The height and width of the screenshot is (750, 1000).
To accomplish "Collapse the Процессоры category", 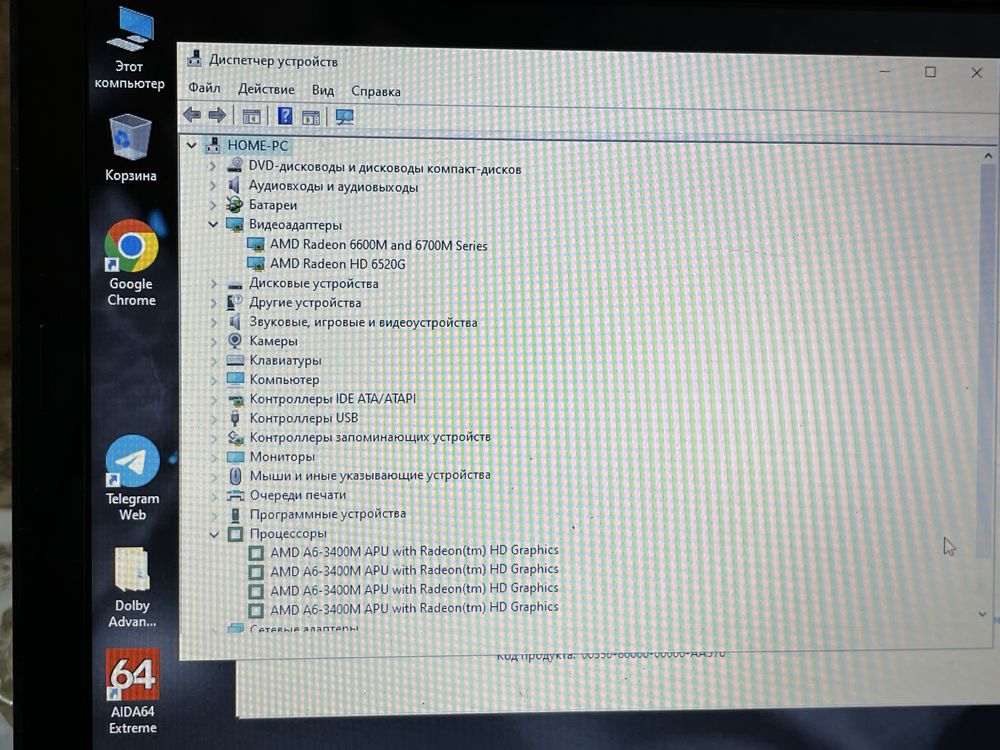I will tap(214, 534).
